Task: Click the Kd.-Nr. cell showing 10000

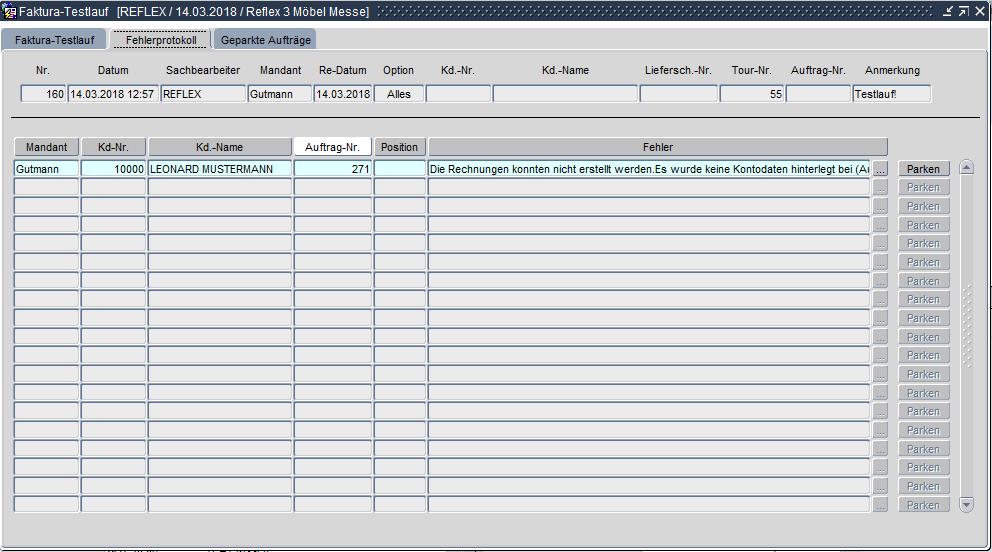Action: point(113,169)
